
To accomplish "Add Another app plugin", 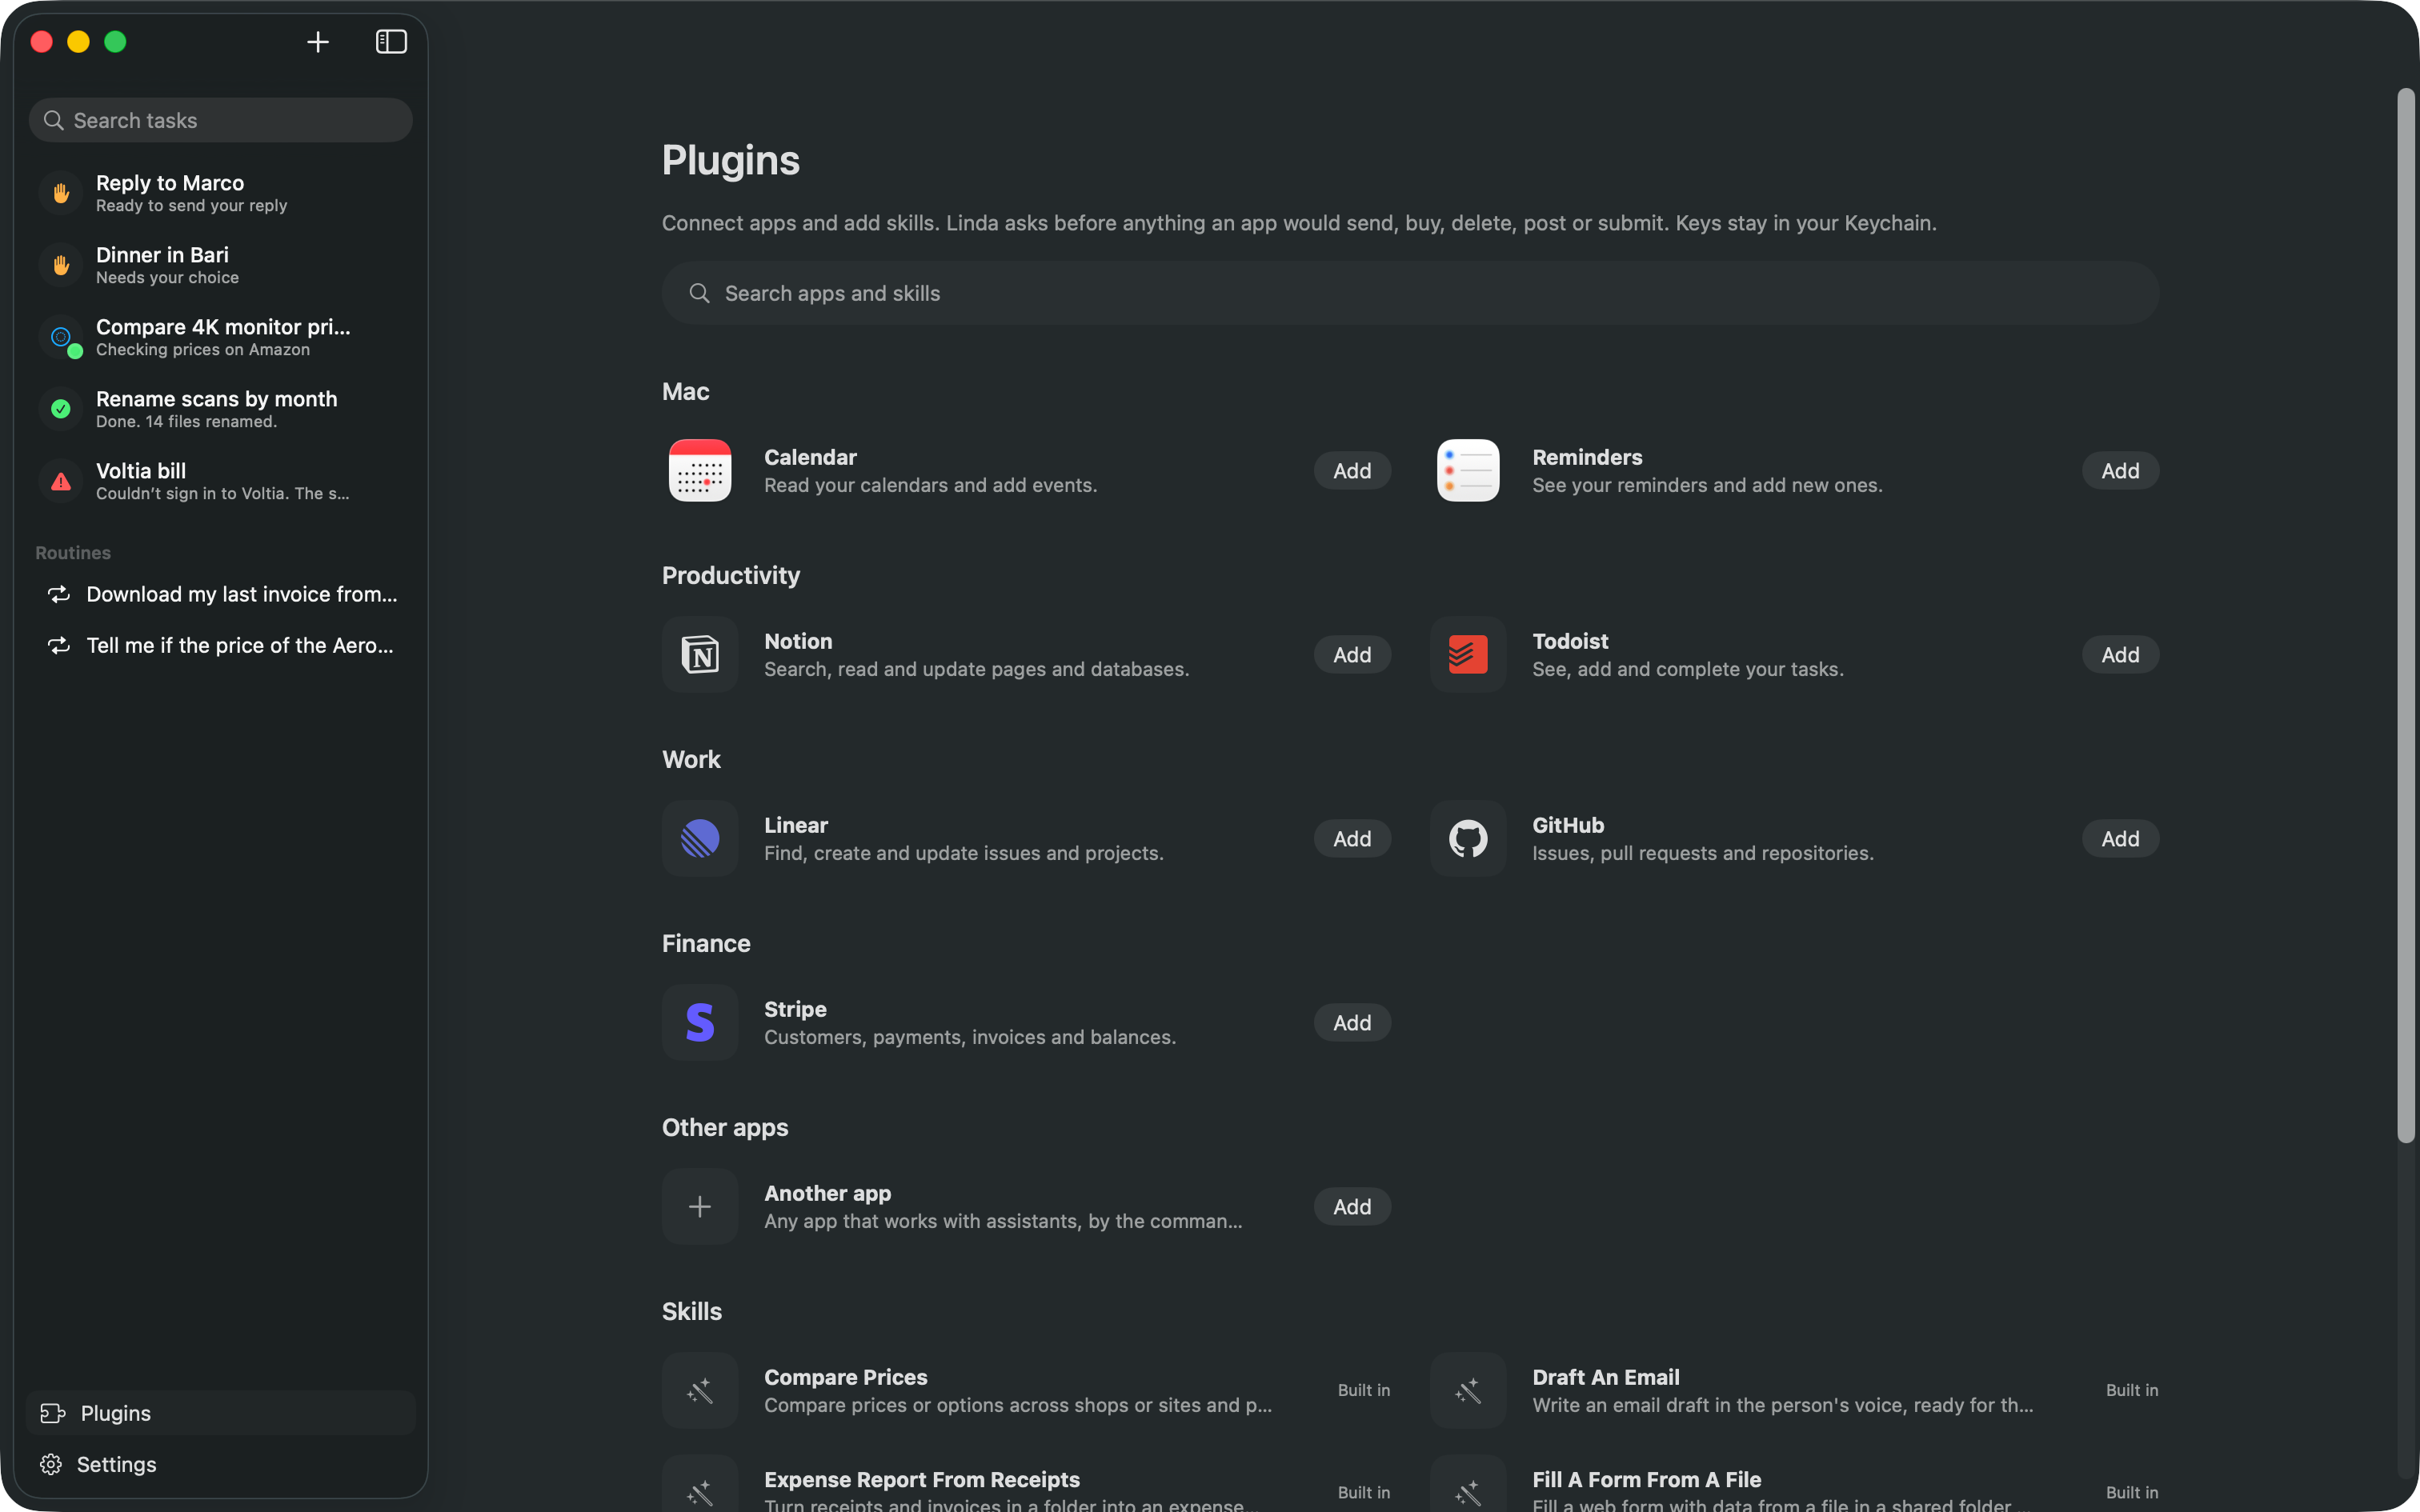I will 1352,1207.
